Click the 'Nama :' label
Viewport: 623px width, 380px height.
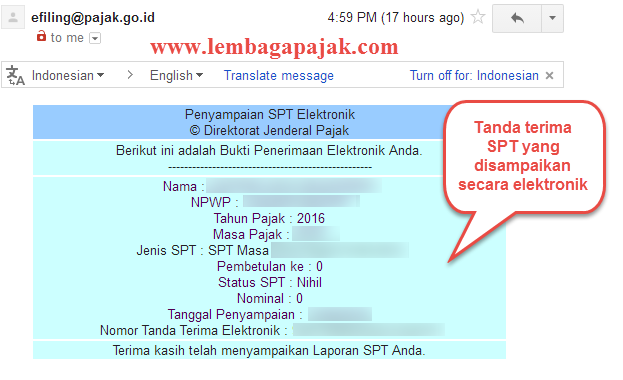coord(184,186)
